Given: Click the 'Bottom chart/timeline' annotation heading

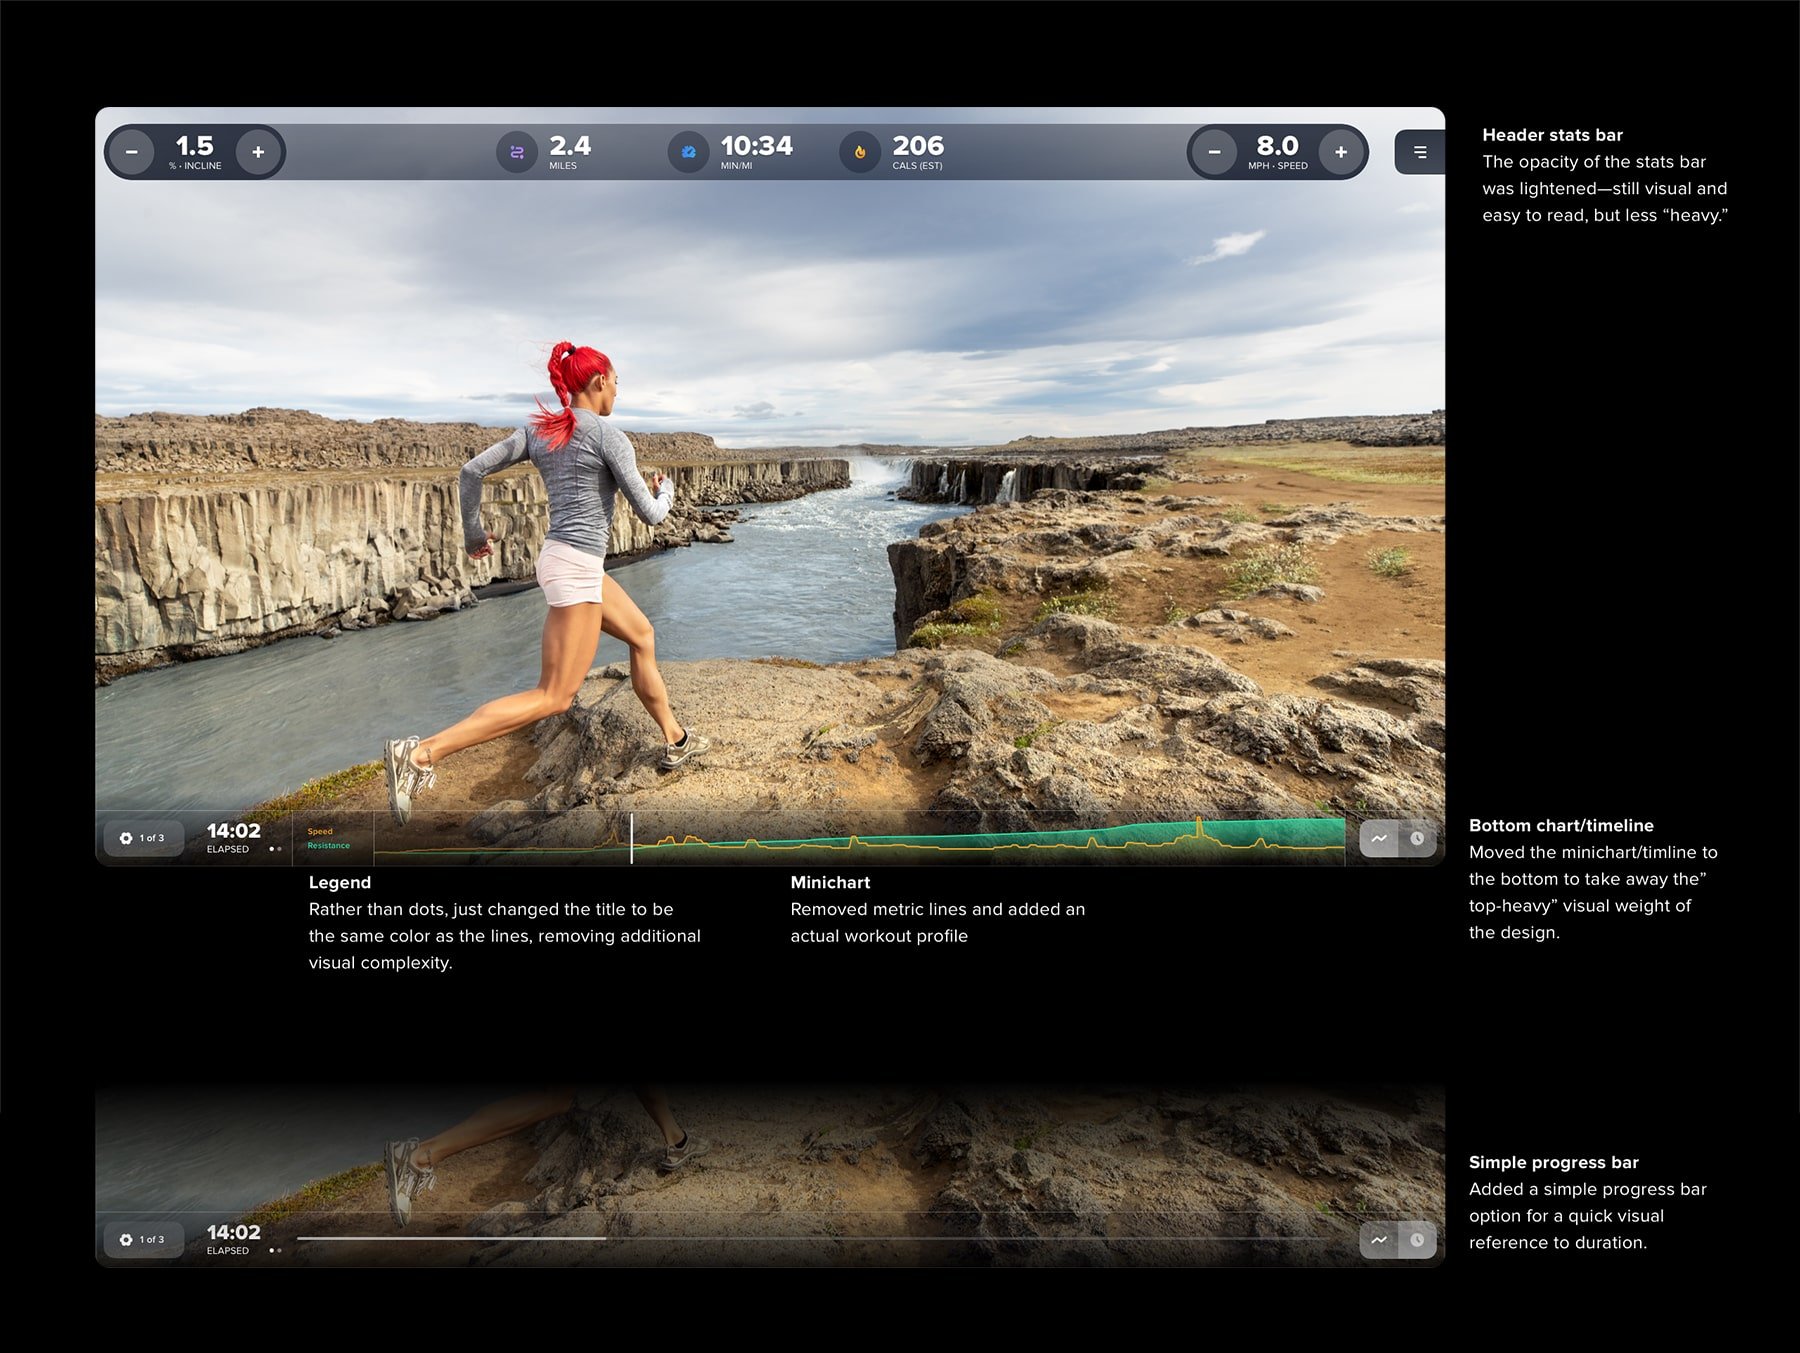Looking at the screenshot, I should point(1561,825).
